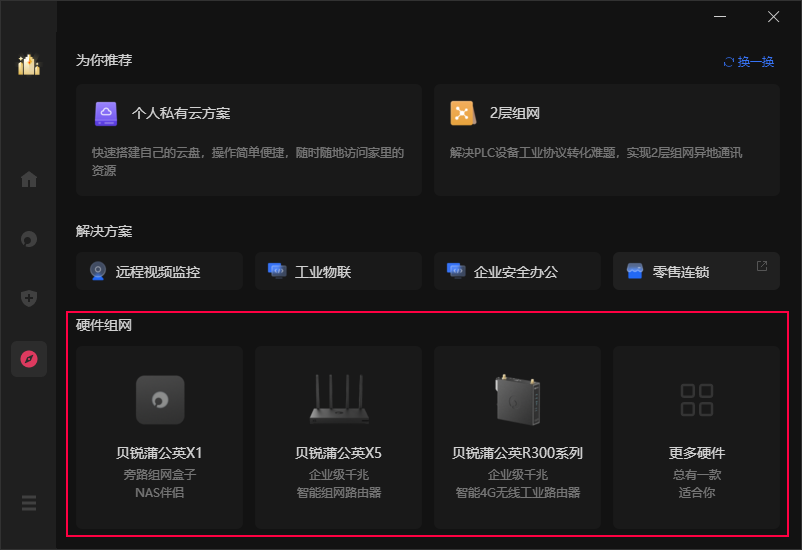Screen dimensions: 802x550
Task: Select the 更多硬件 title
Action: coord(697,453)
